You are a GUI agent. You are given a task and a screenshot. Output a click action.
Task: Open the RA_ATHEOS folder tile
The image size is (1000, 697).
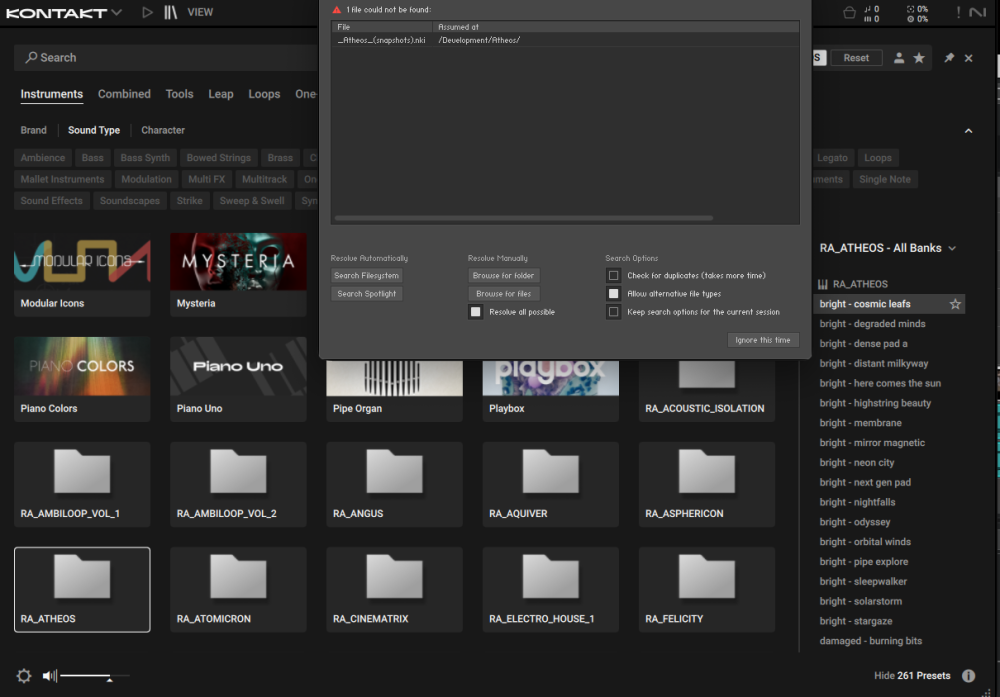(x=82, y=590)
